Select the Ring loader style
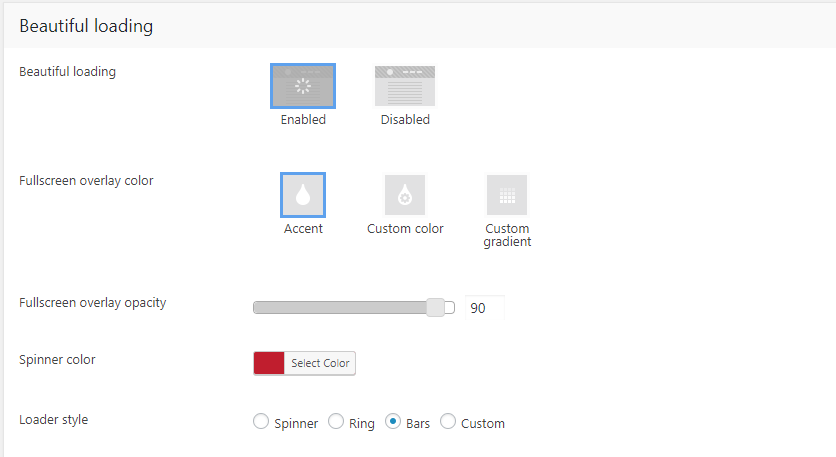The image size is (836, 457). point(336,422)
